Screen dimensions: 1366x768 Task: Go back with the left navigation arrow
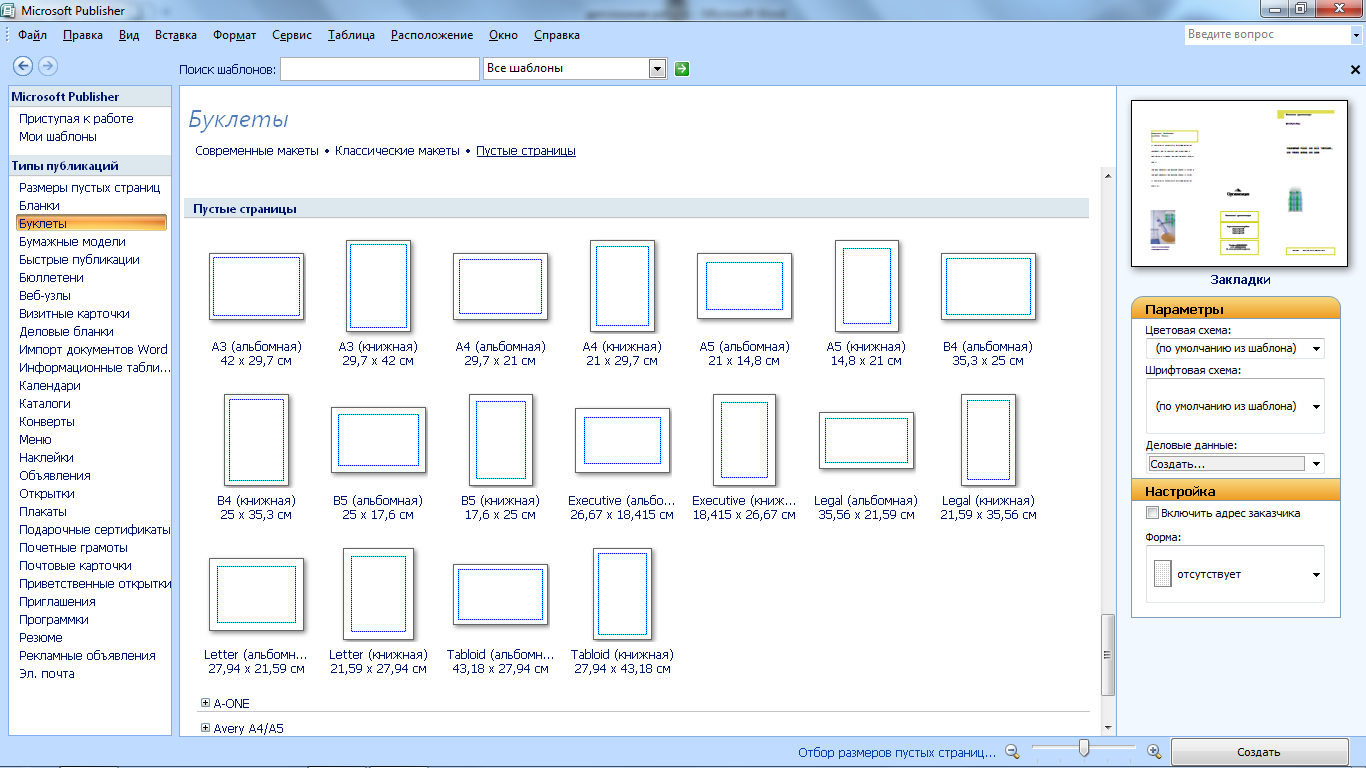pyautogui.click(x=22, y=66)
